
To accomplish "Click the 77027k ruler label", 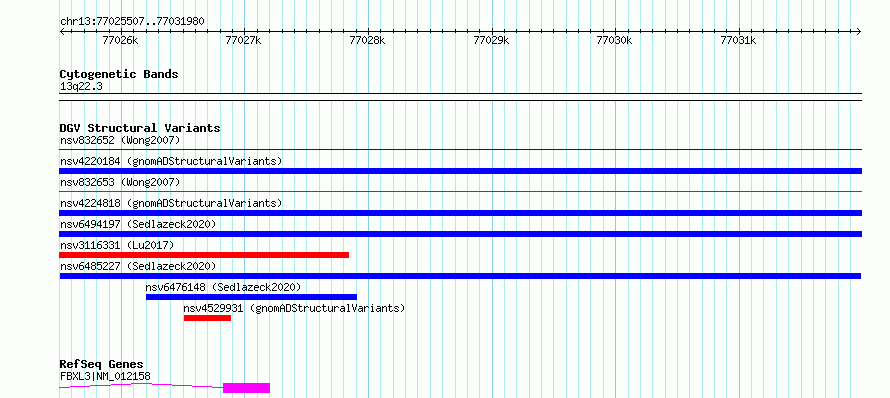I will tap(244, 40).
